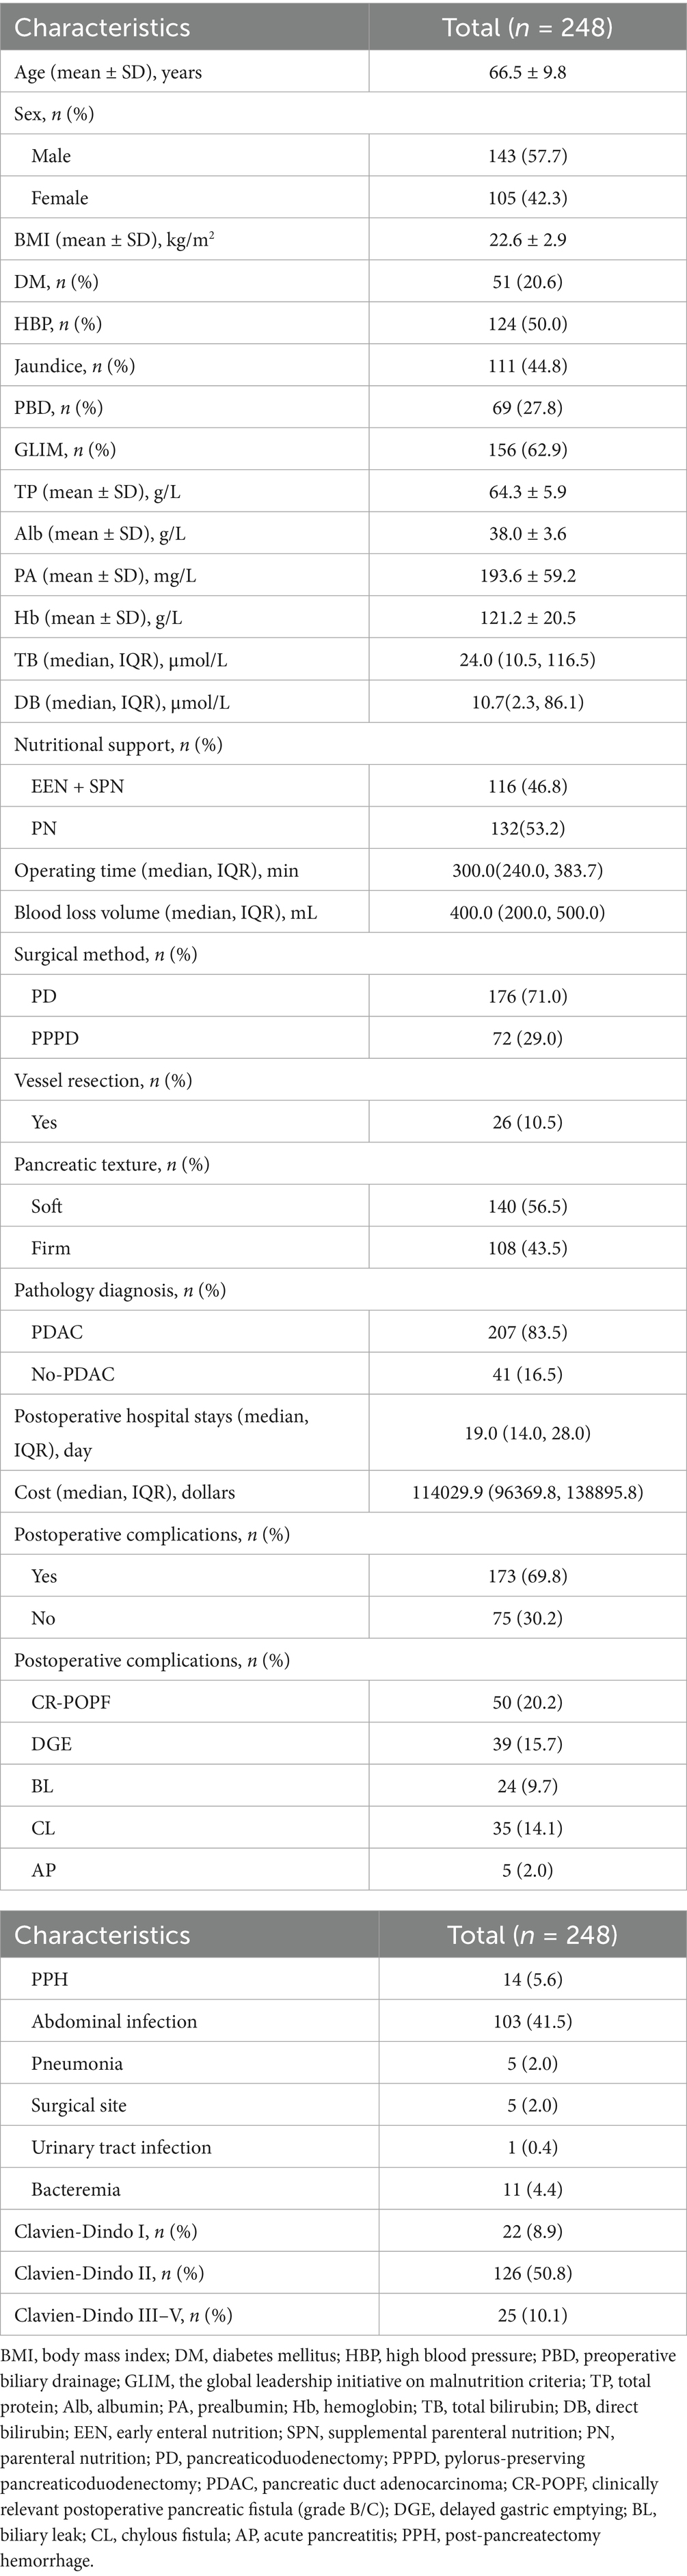
Task: Click the Soft pancreatic texture value 140 (56.5)
Action: click(x=527, y=1206)
